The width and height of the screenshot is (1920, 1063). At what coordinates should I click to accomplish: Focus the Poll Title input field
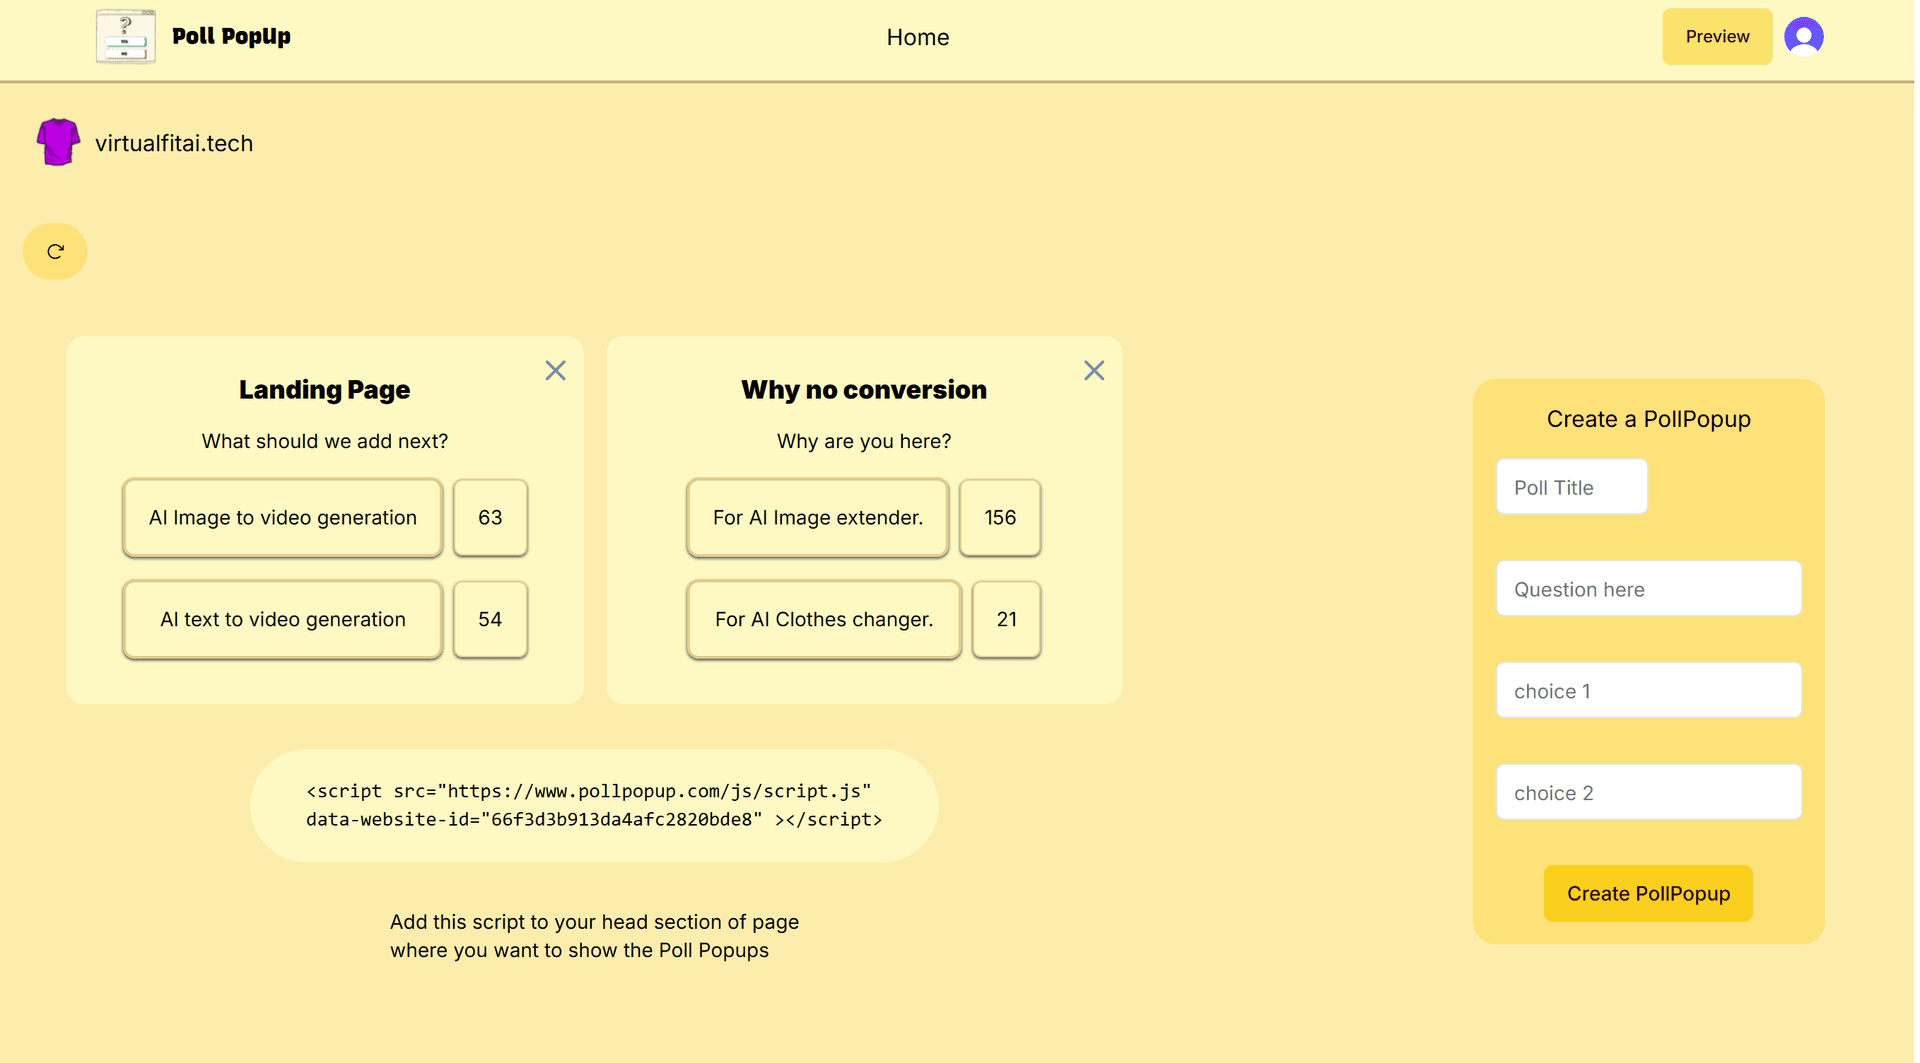tap(1570, 487)
